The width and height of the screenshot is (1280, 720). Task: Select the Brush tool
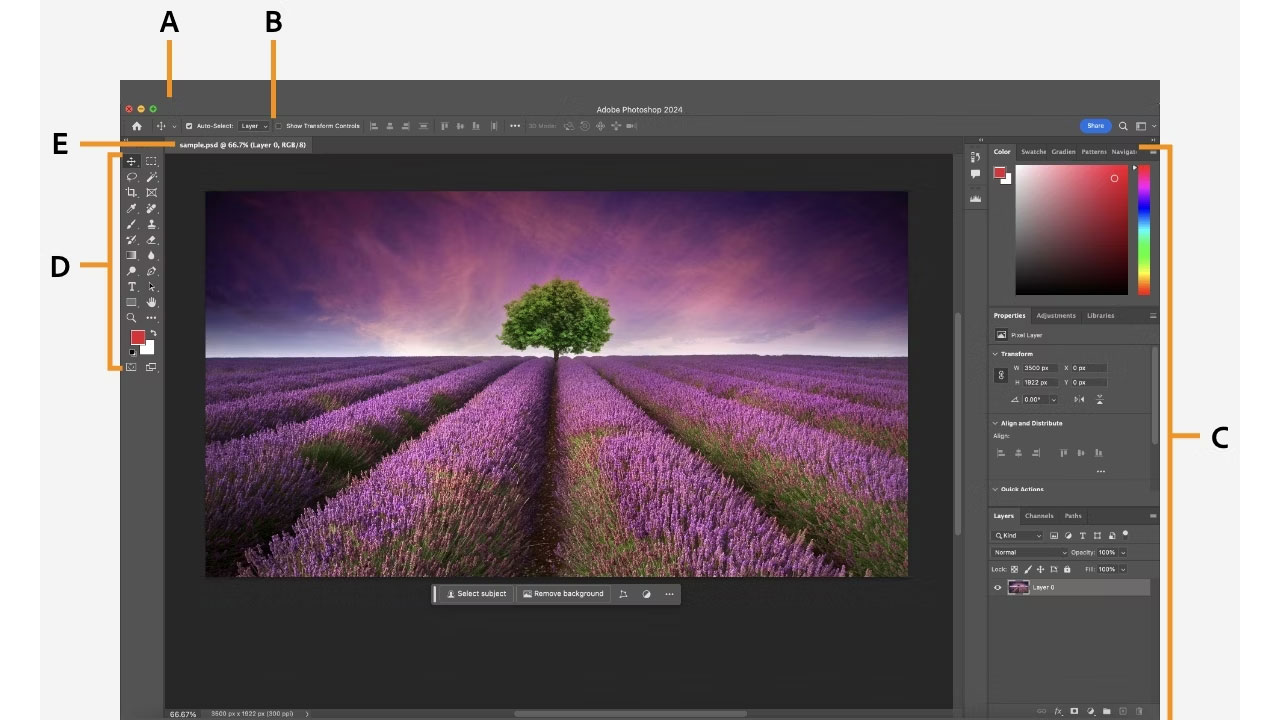pyautogui.click(x=132, y=223)
